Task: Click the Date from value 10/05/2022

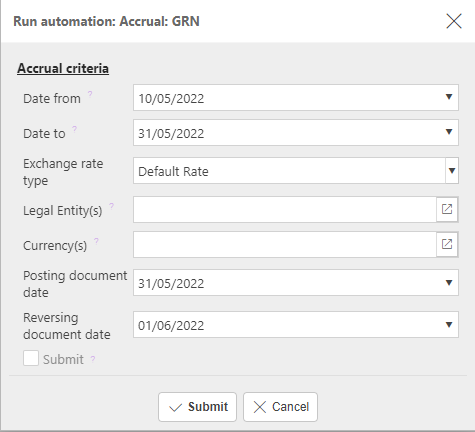Action: 171,99
